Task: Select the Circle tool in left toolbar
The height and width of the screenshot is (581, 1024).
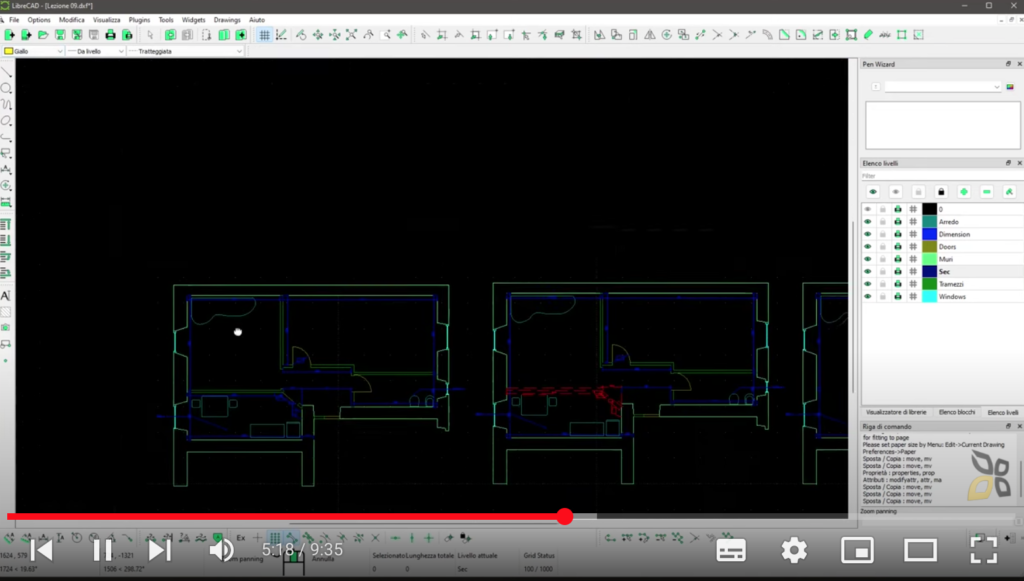Action: coord(6,88)
